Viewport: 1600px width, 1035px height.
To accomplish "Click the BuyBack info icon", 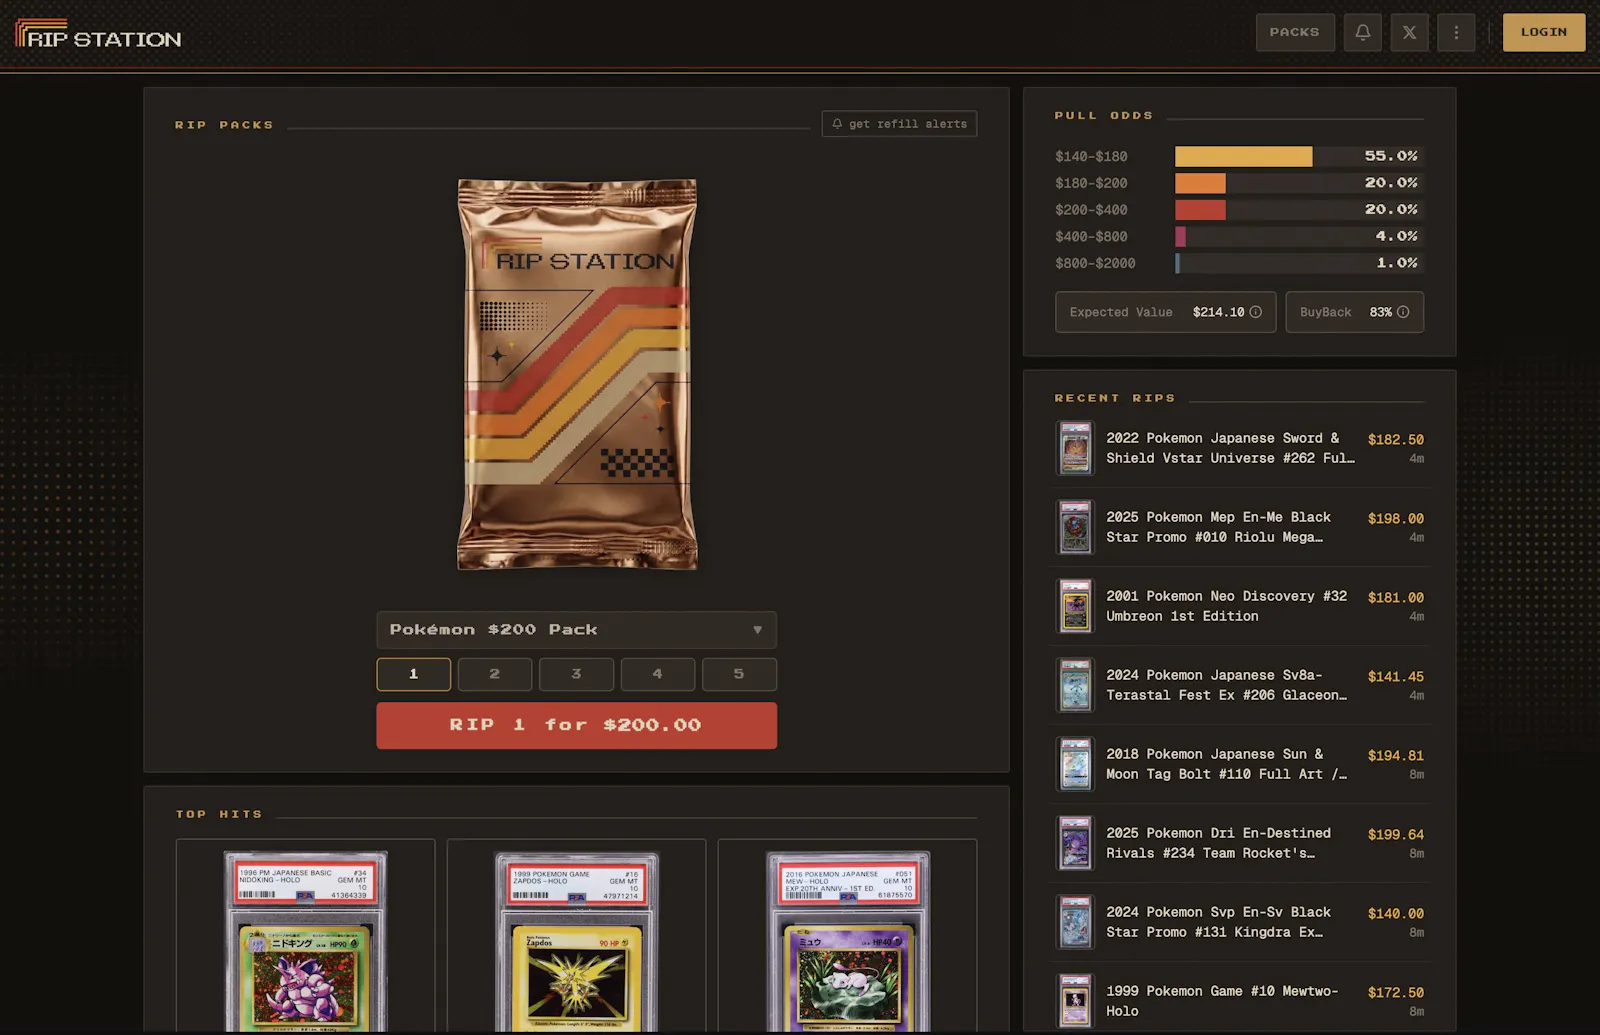I will point(1403,312).
